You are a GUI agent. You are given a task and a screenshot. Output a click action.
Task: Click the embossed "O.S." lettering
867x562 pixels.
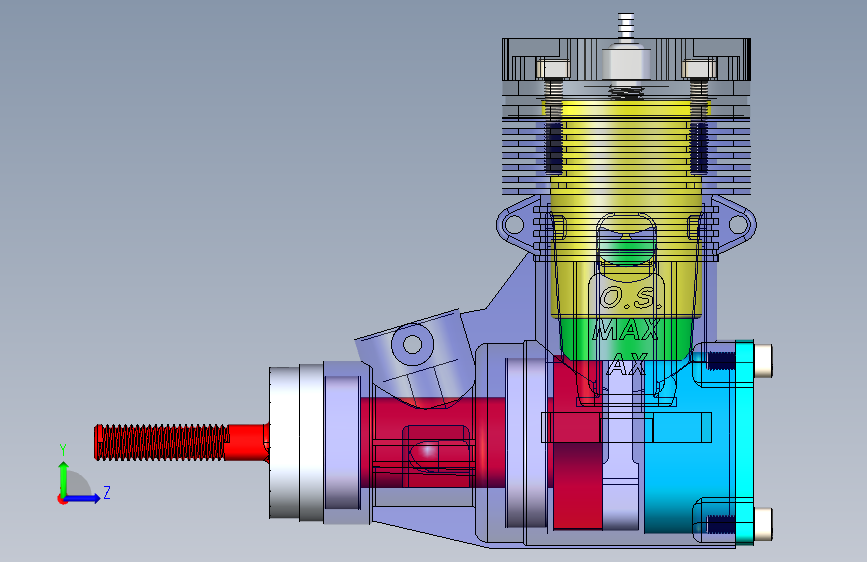pos(631,298)
